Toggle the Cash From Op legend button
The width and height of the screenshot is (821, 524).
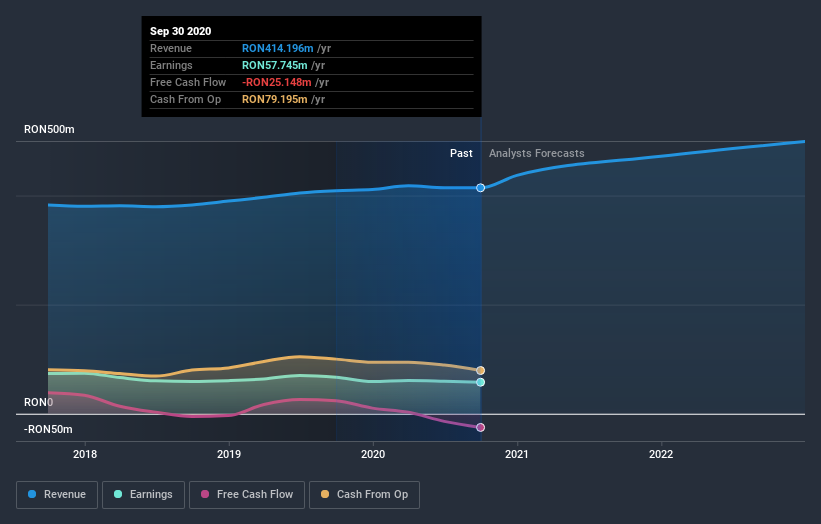click(x=364, y=495)
